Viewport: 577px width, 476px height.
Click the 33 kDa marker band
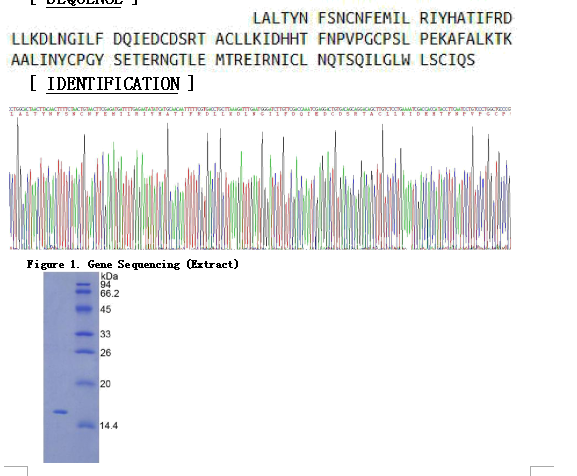click(x=84, y=334)
